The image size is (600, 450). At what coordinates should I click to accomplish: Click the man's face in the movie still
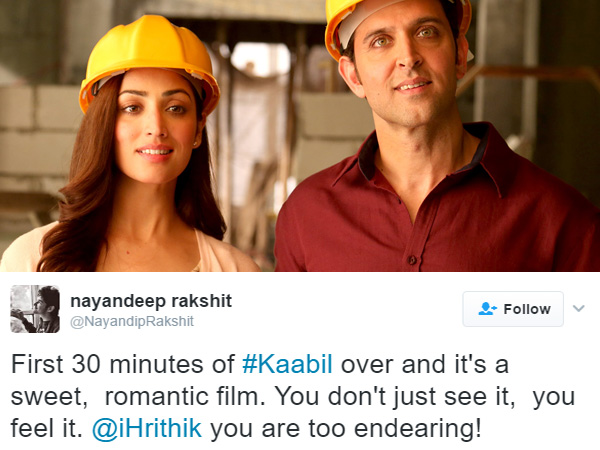(x=406, y=65)
